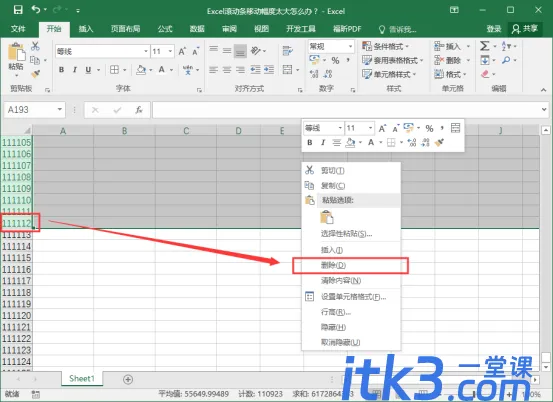The height and width of the screenshot is (402, 553).
Task: Toggle Bold in the ribbon font group
Action: point(61,70)
